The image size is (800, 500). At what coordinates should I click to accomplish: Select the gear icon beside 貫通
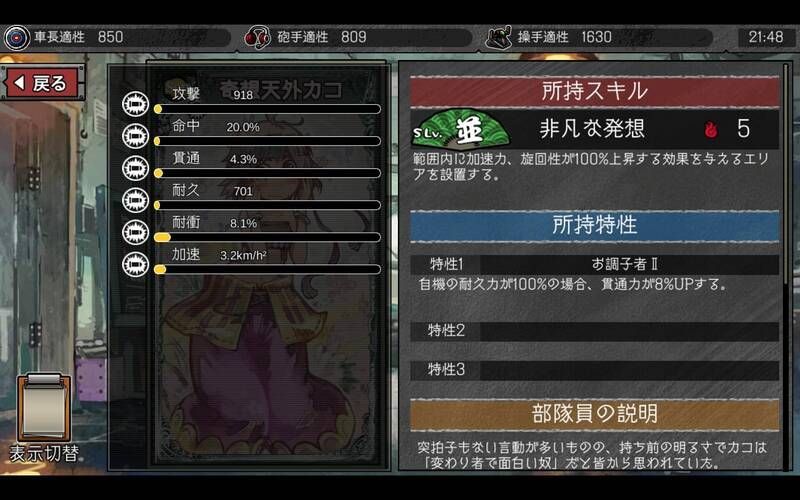click(x=135, y=168)
